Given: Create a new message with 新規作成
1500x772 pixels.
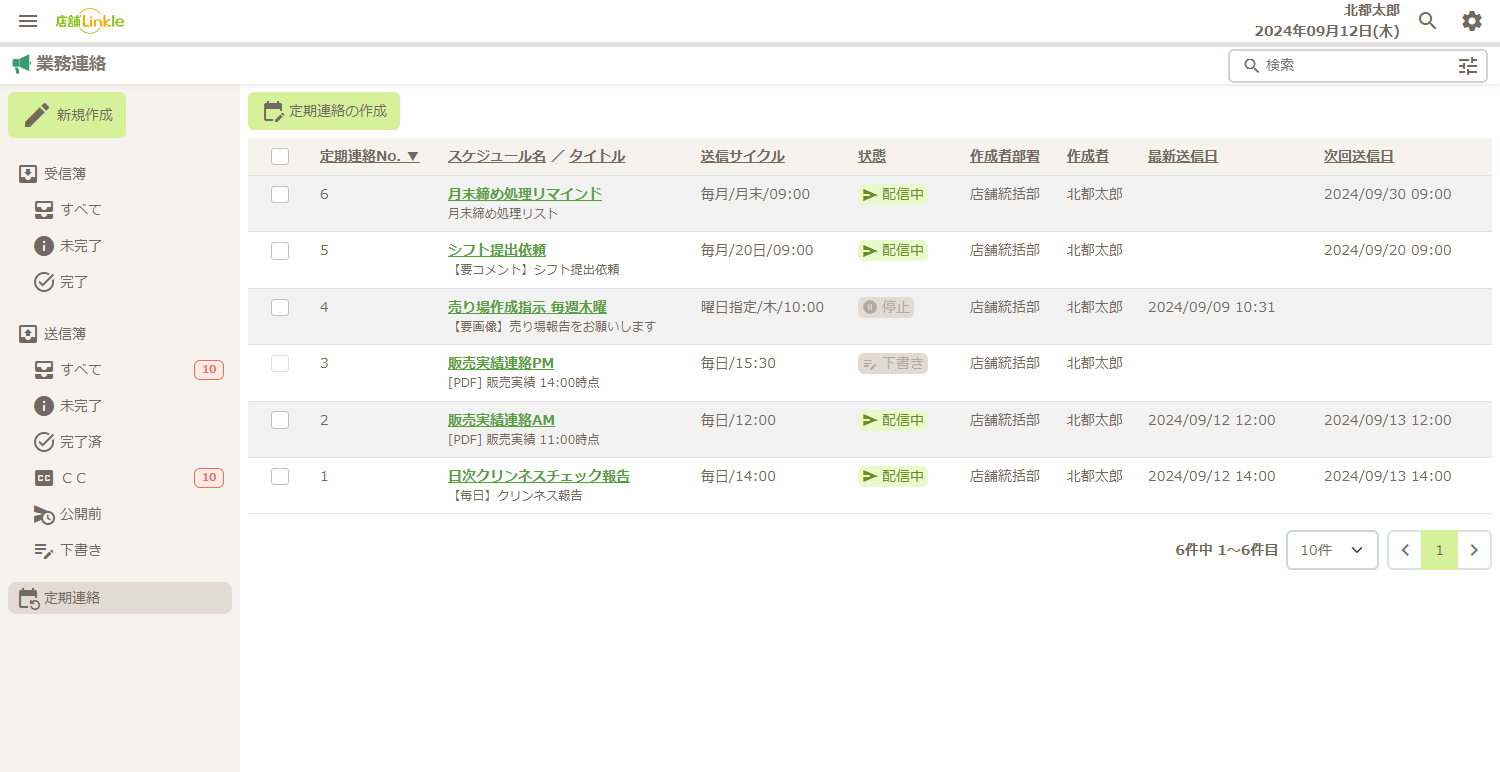Looking at the screenshot, I should coord(67,115).
